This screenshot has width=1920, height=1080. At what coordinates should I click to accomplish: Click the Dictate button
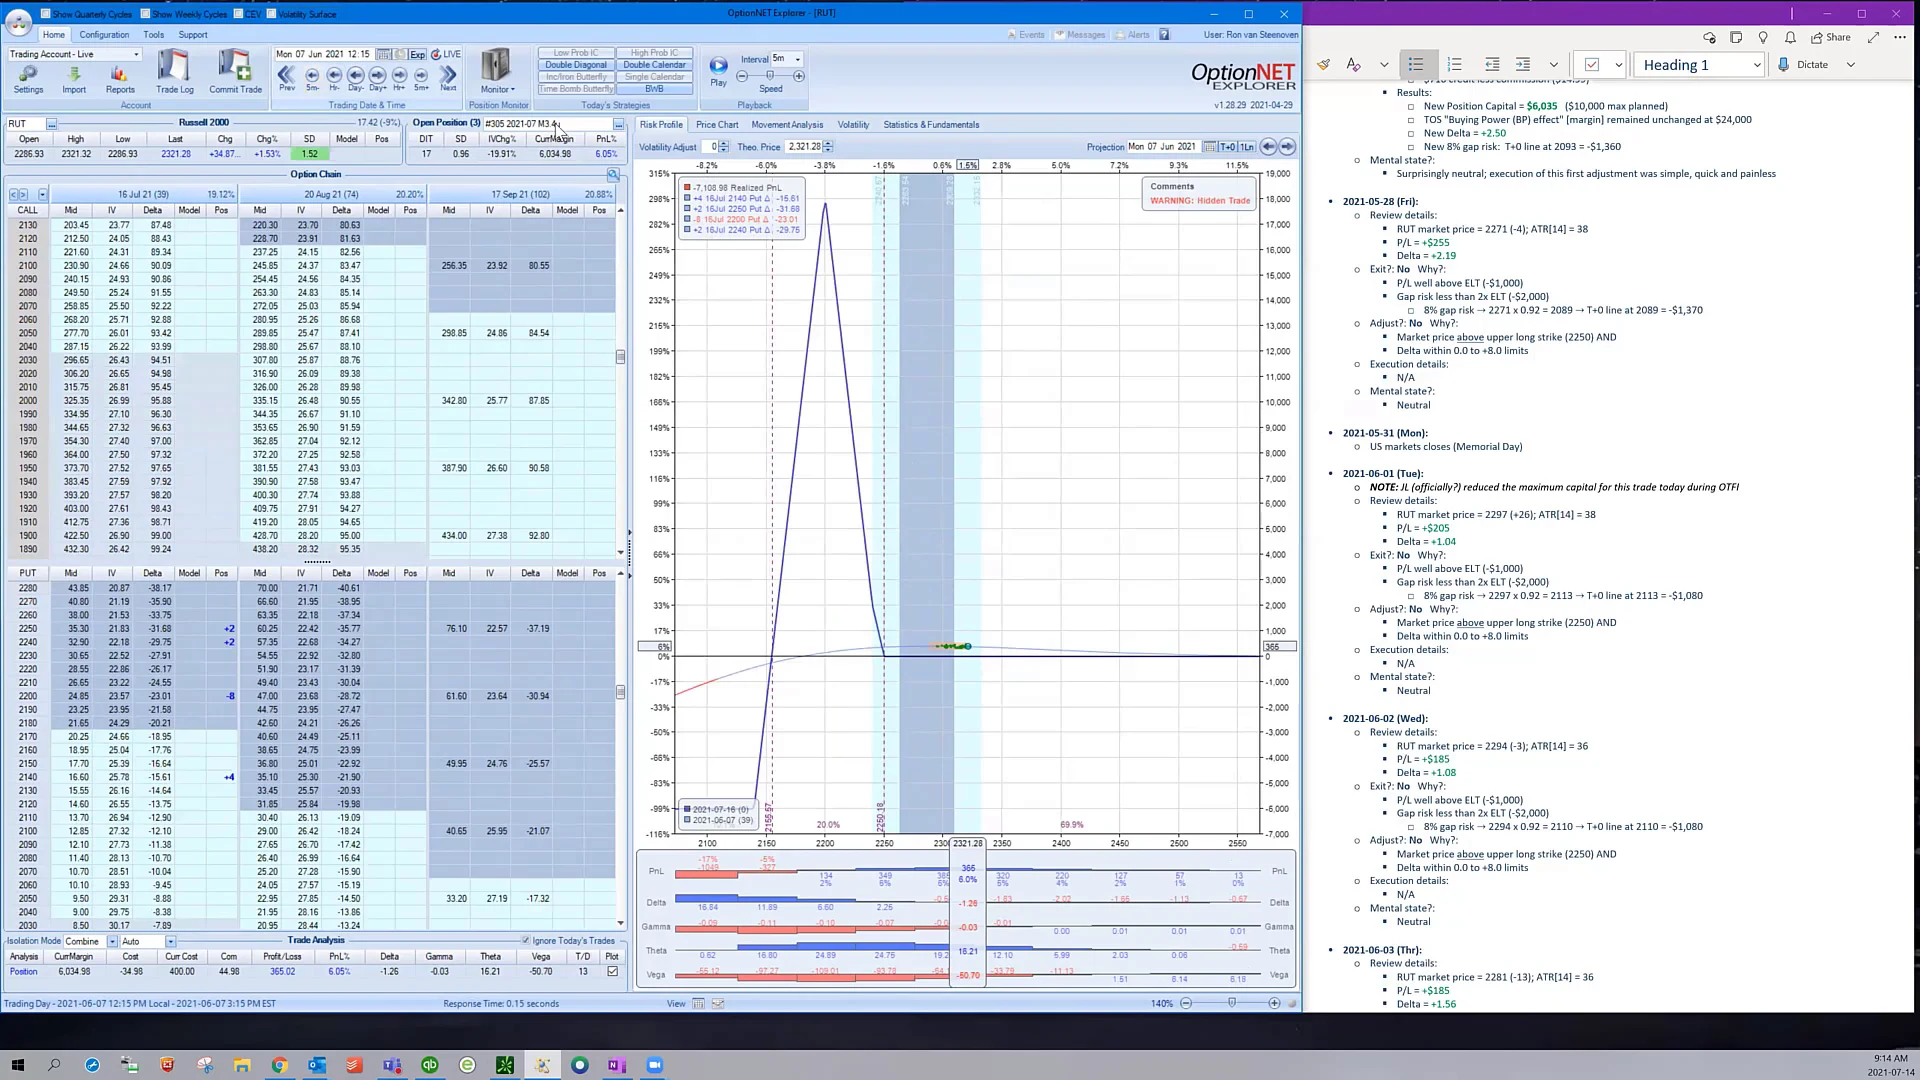point(1803,65)
